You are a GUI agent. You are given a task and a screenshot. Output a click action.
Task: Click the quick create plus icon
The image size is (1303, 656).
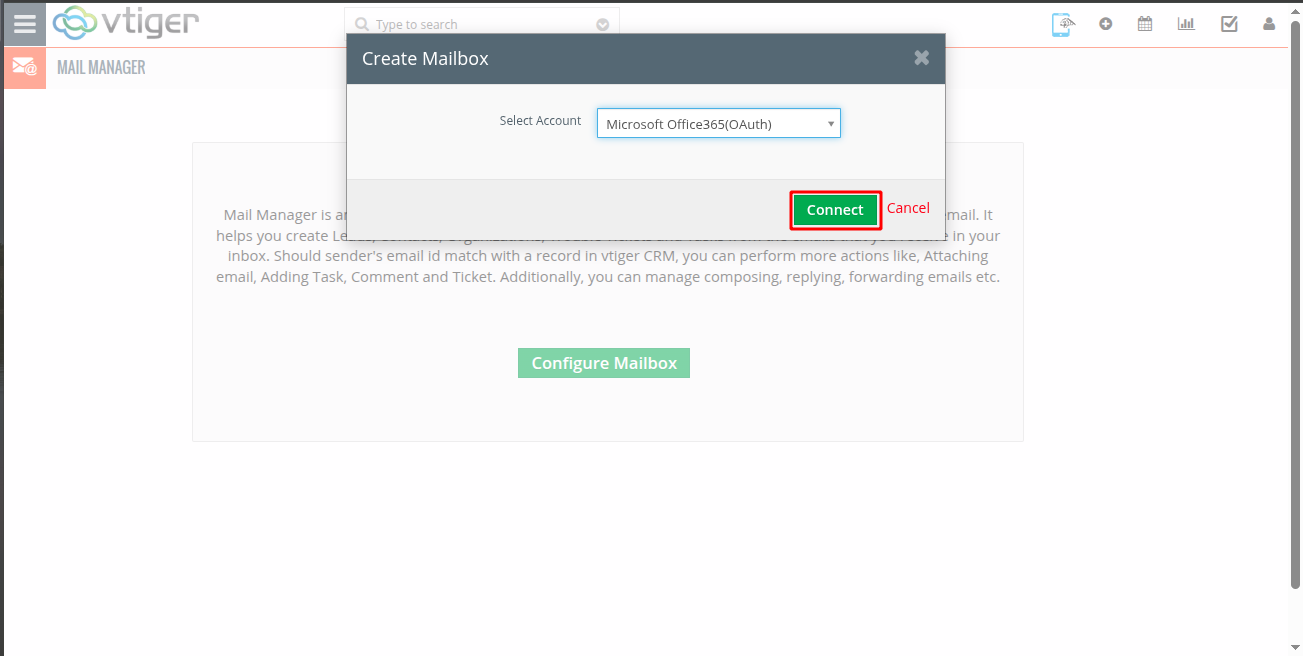point(1105,24)
